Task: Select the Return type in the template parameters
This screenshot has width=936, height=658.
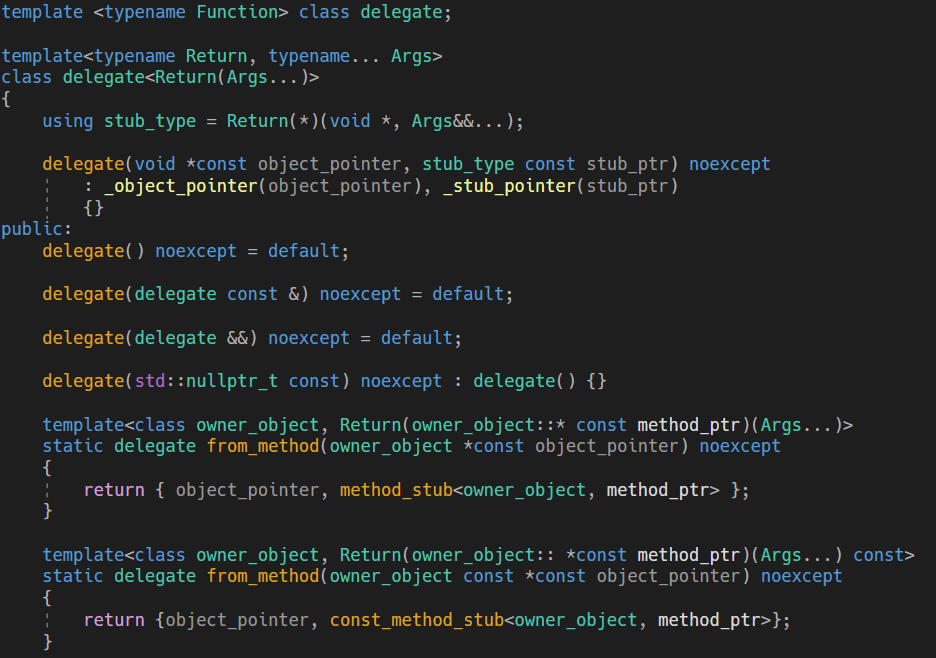Action: pyautogui.click(x=217, y=55)
